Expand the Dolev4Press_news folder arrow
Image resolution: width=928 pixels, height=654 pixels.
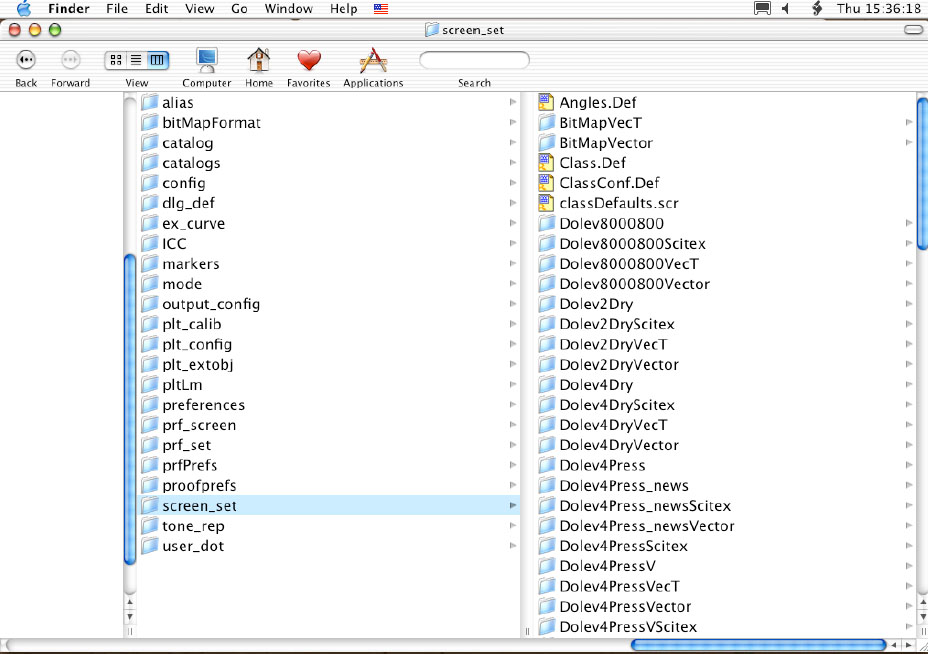(x=908, y=485)
